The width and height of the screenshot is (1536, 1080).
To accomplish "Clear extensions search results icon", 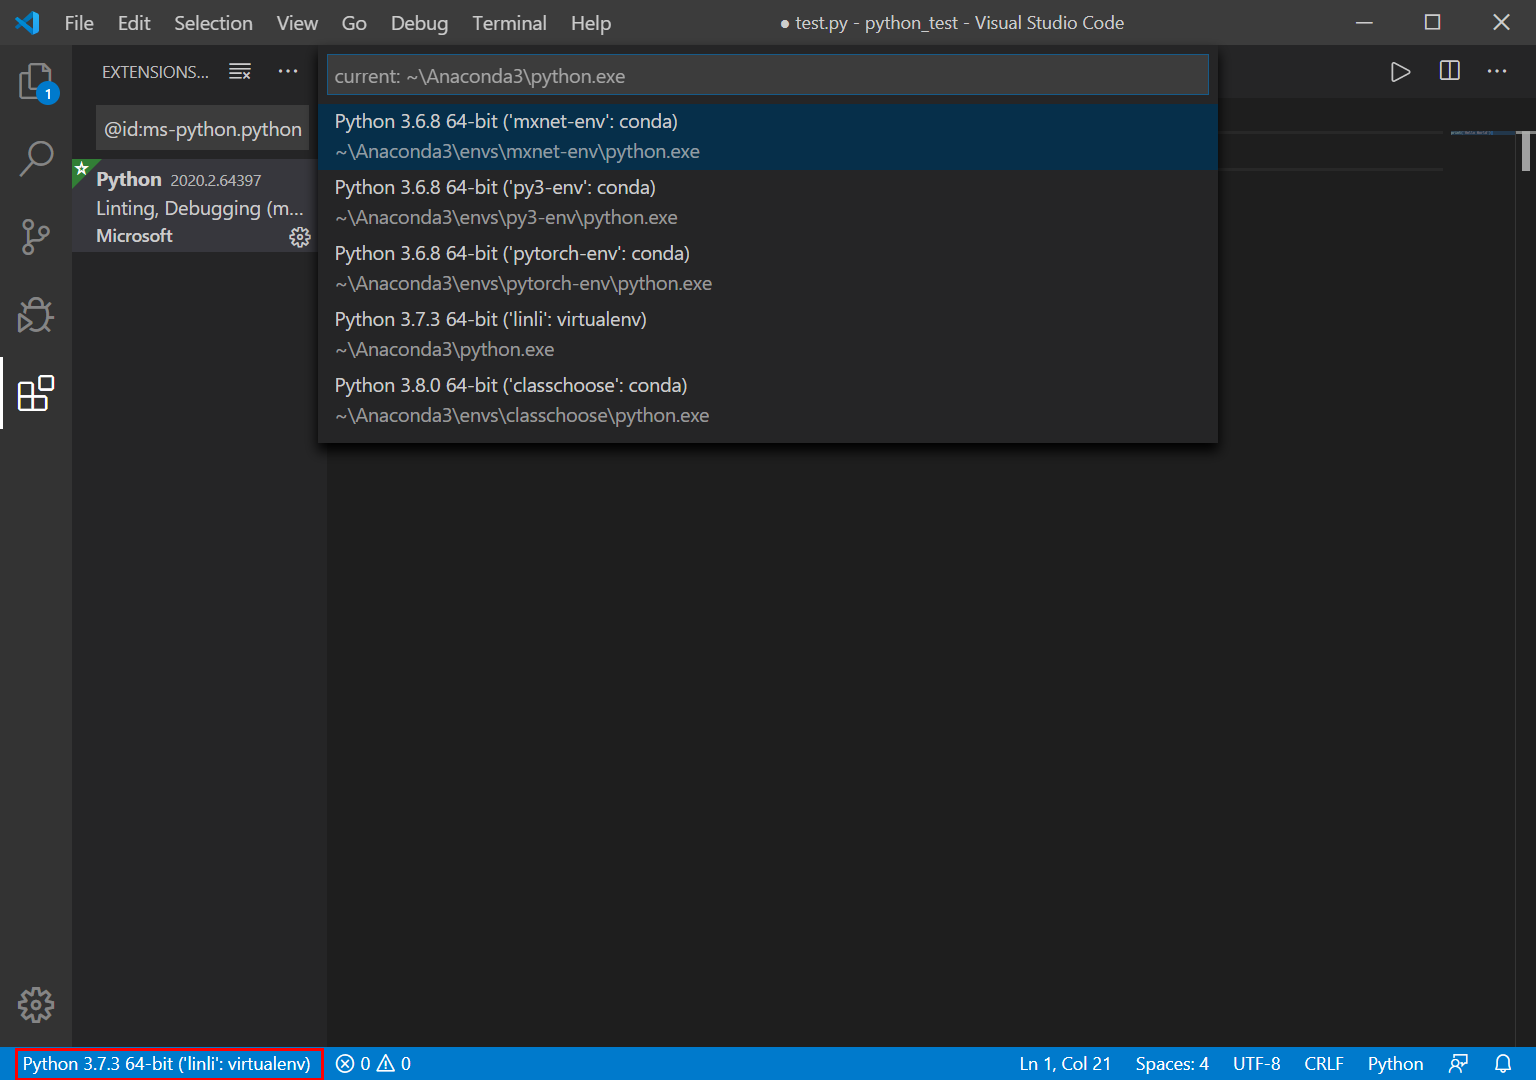I will pos(240,71).
